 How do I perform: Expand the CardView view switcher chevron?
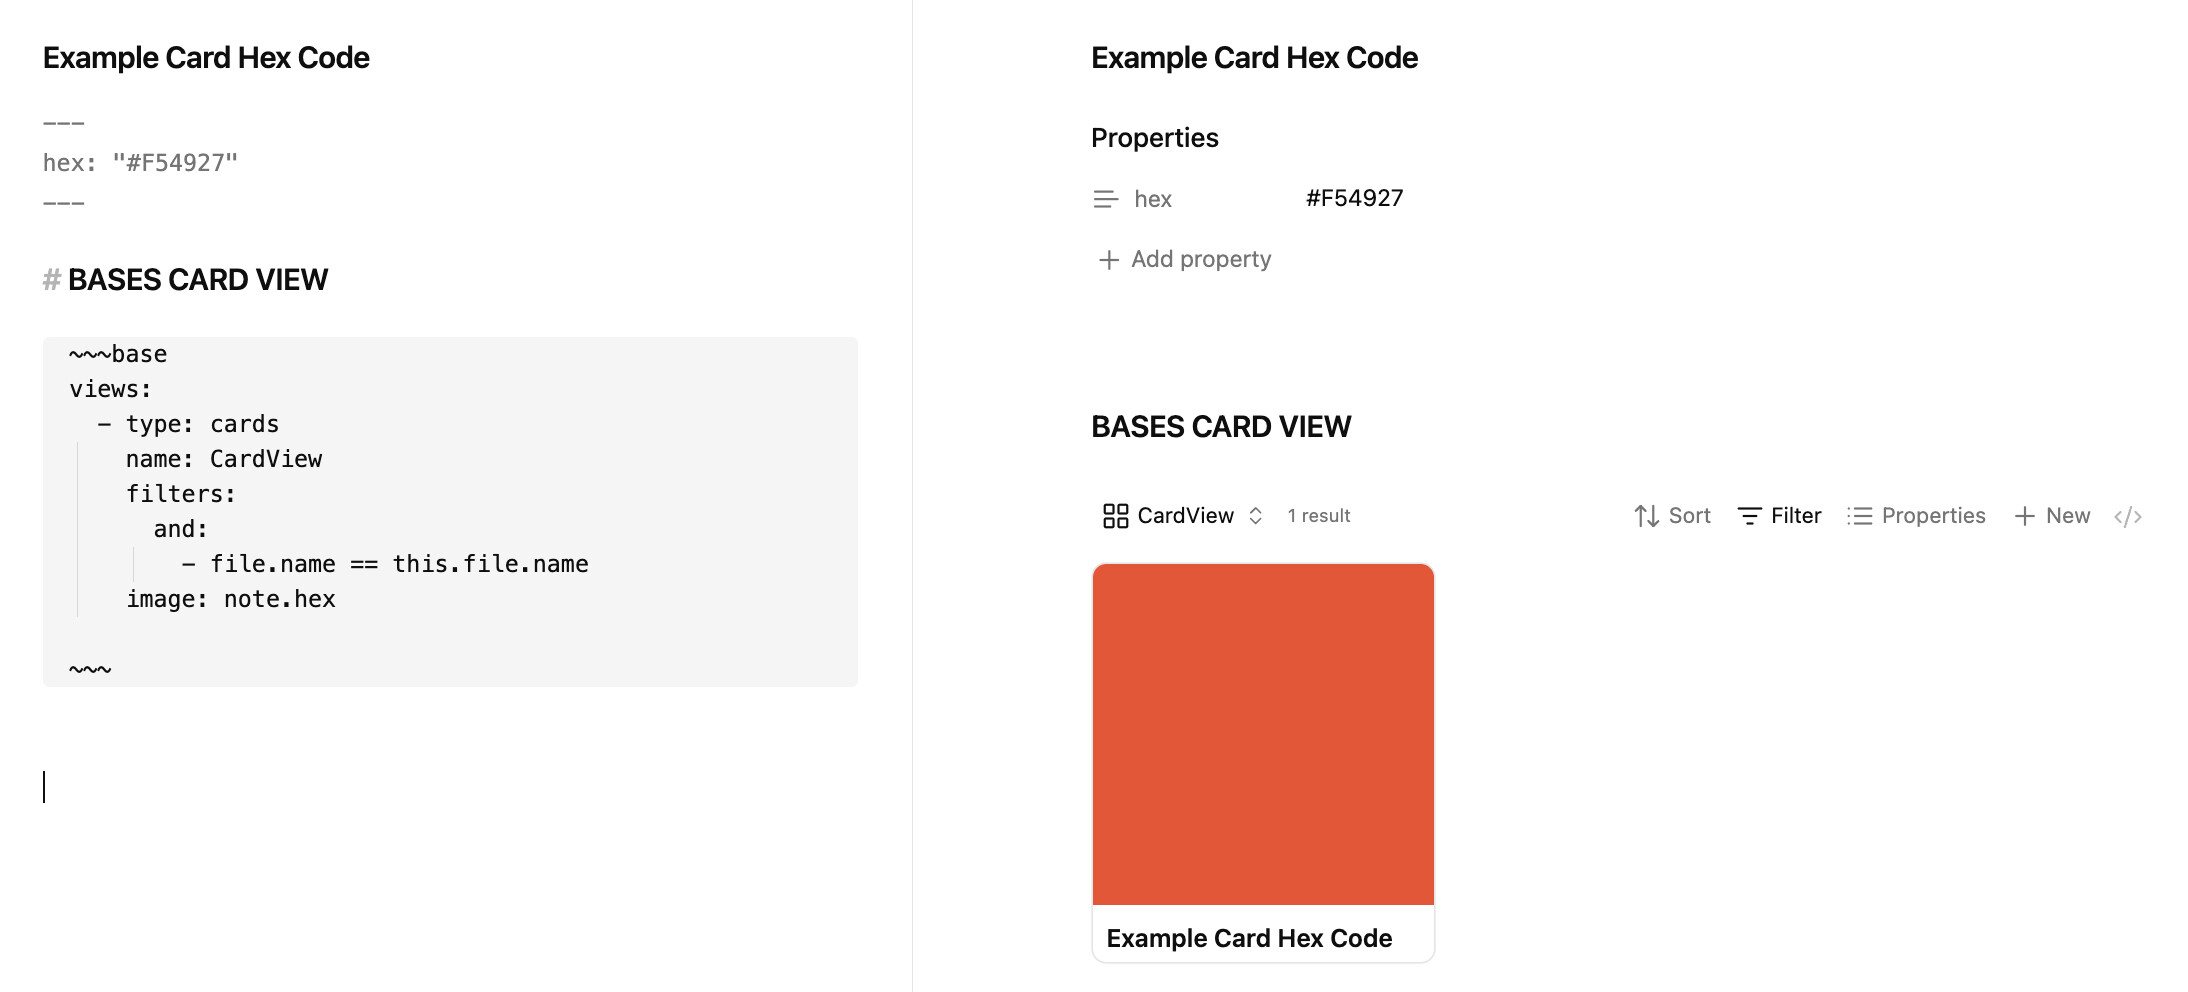[1256, 516]
